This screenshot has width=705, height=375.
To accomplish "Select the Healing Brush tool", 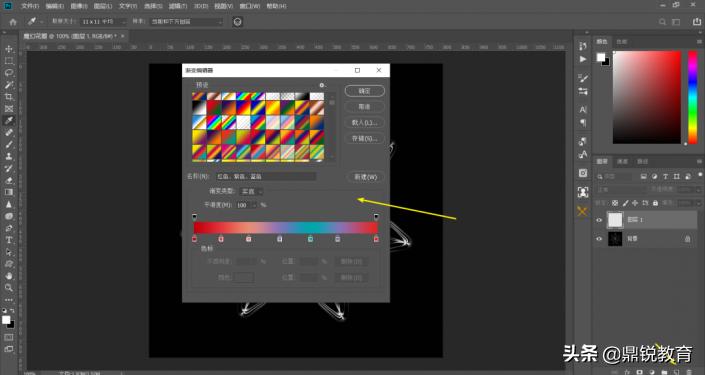I will click(9, 133).
